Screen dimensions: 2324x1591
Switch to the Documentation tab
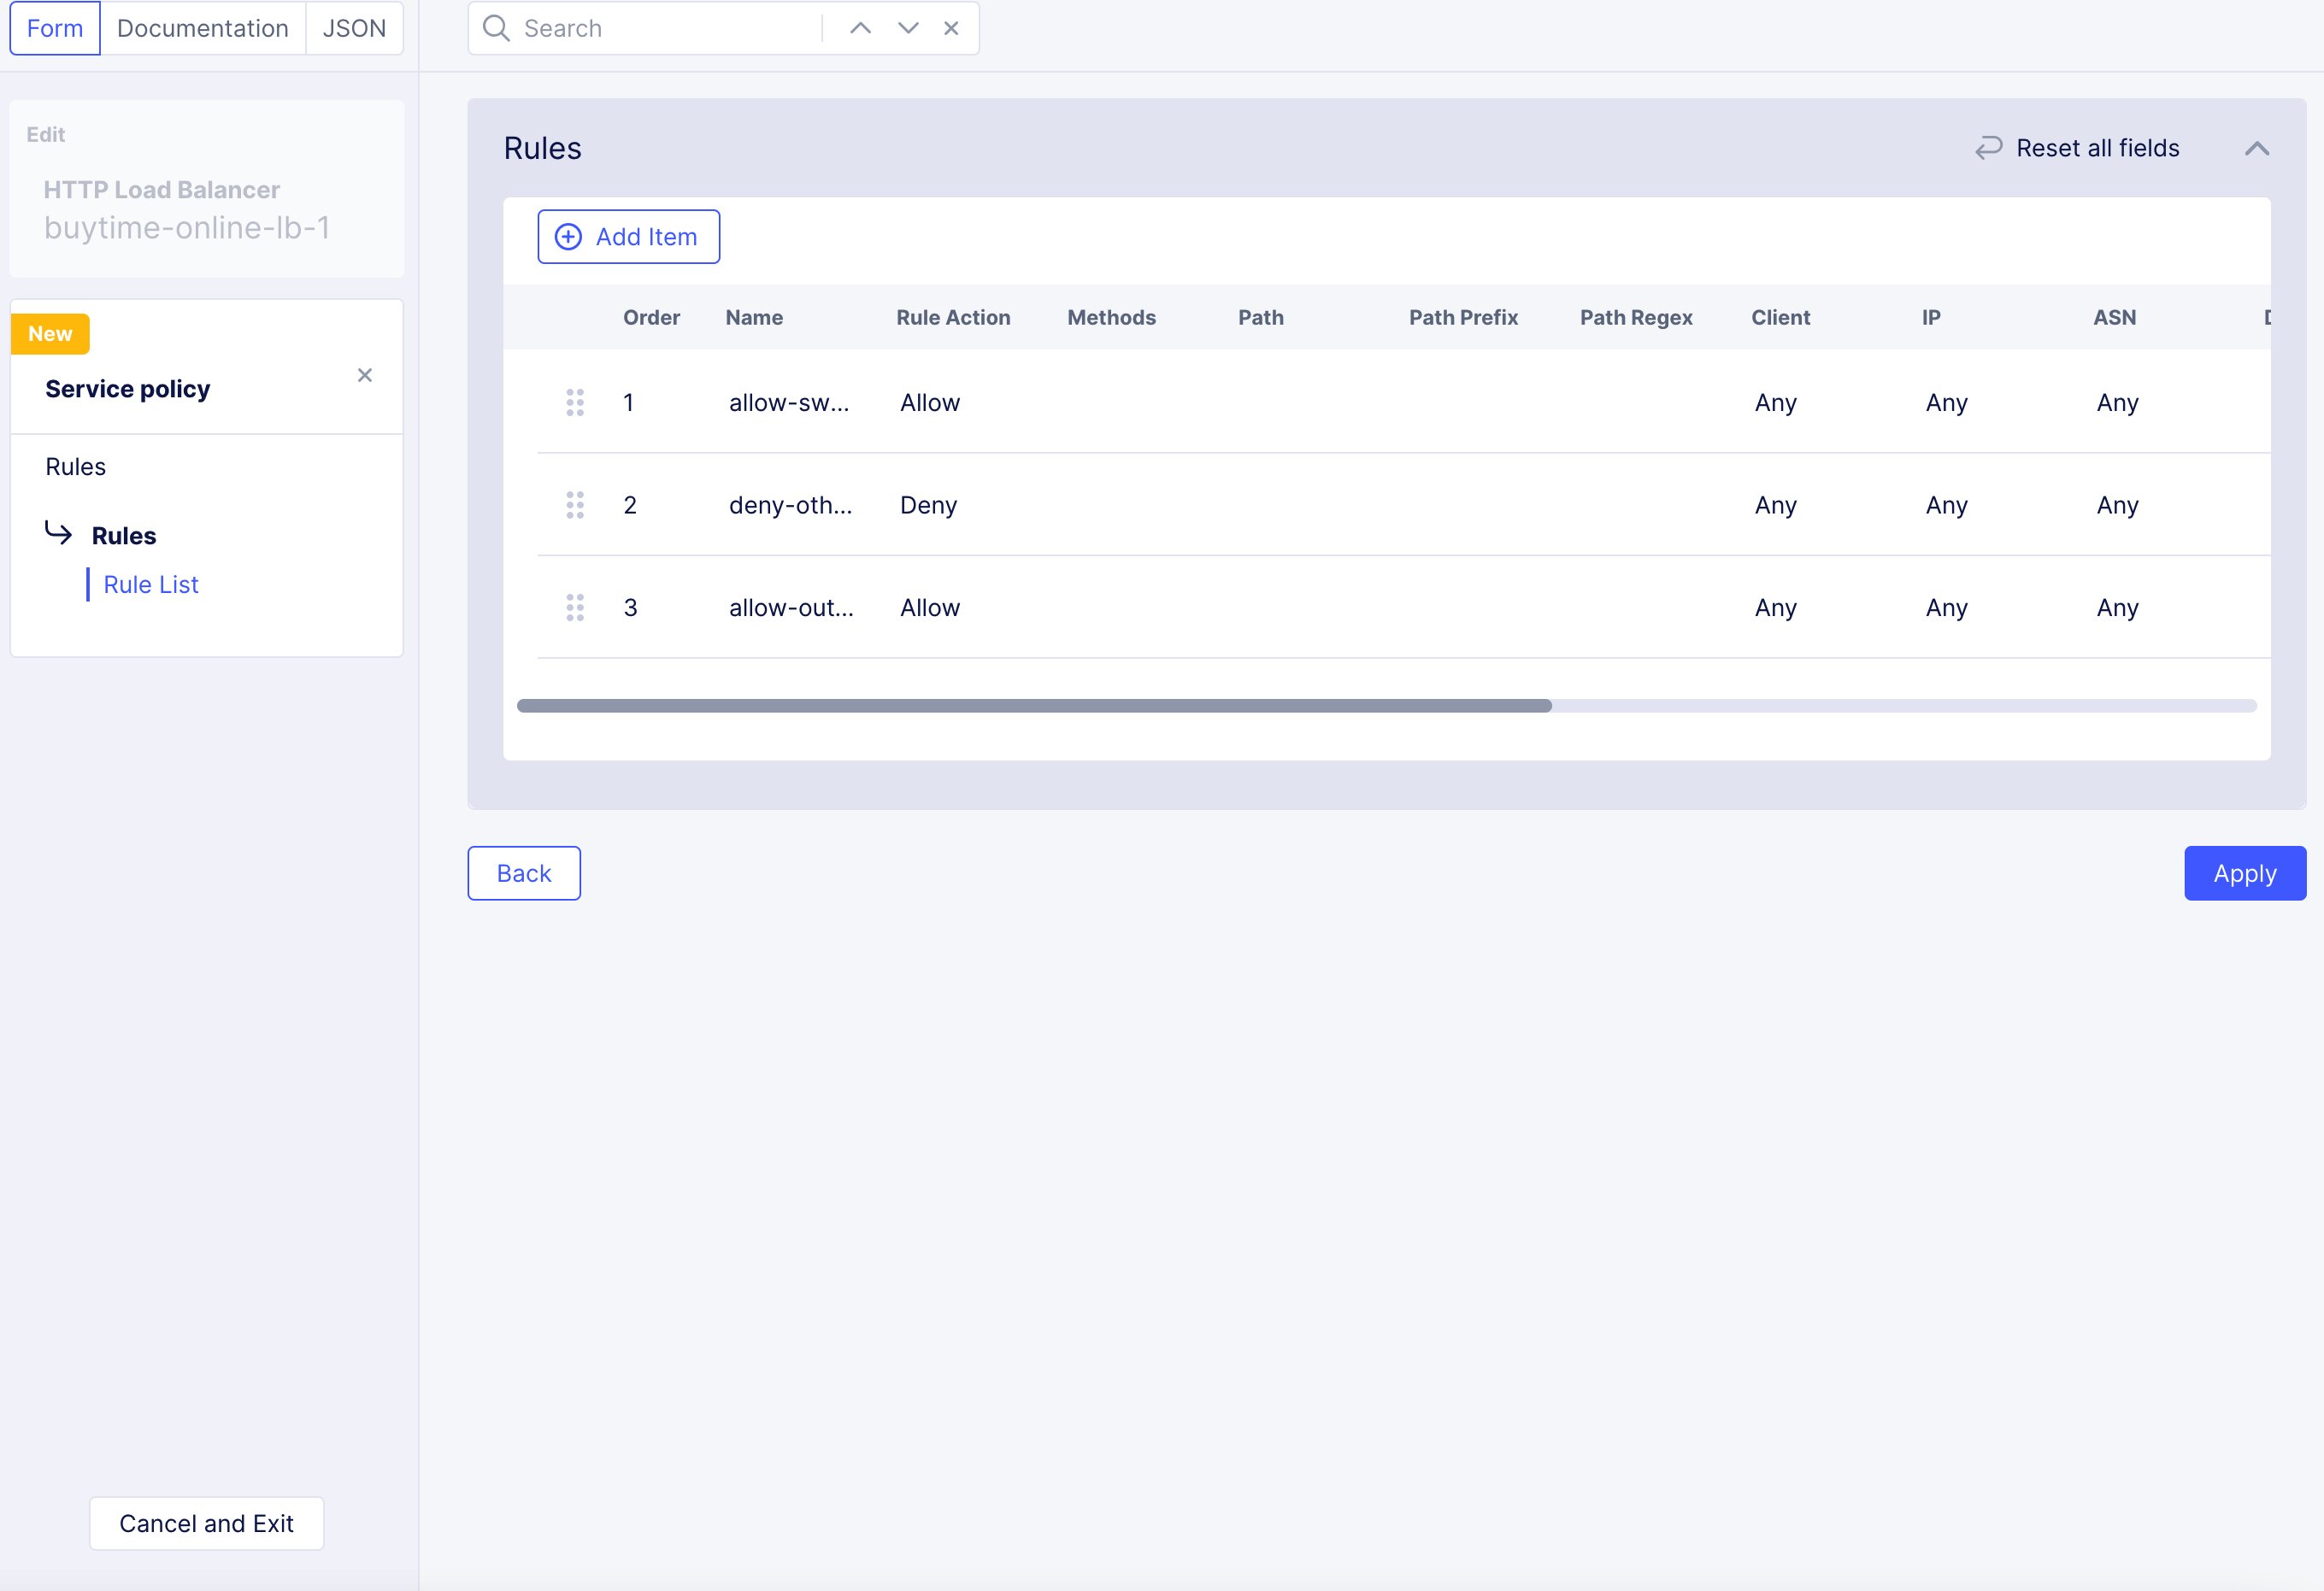202,28
